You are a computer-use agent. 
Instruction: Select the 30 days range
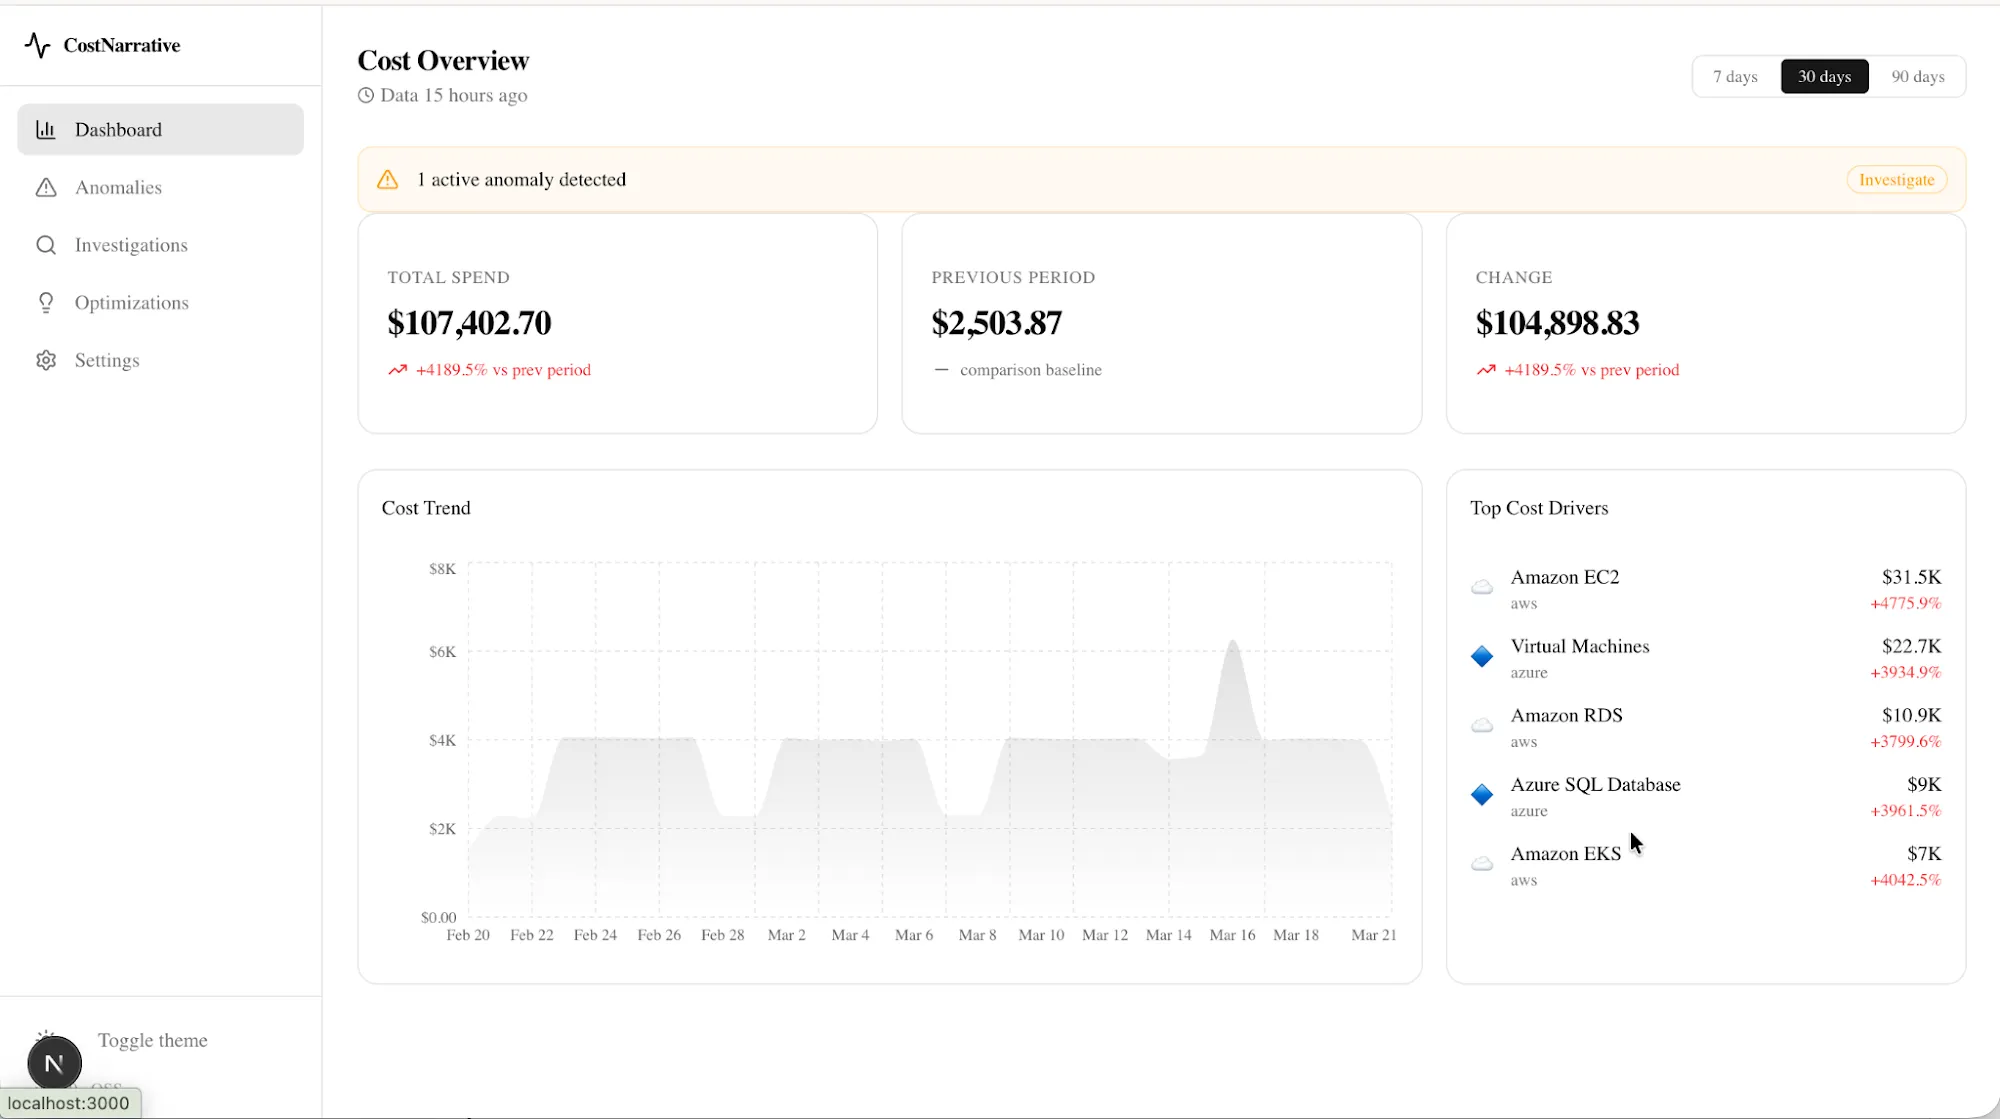pyautogui.click(x=1824, y=77)
